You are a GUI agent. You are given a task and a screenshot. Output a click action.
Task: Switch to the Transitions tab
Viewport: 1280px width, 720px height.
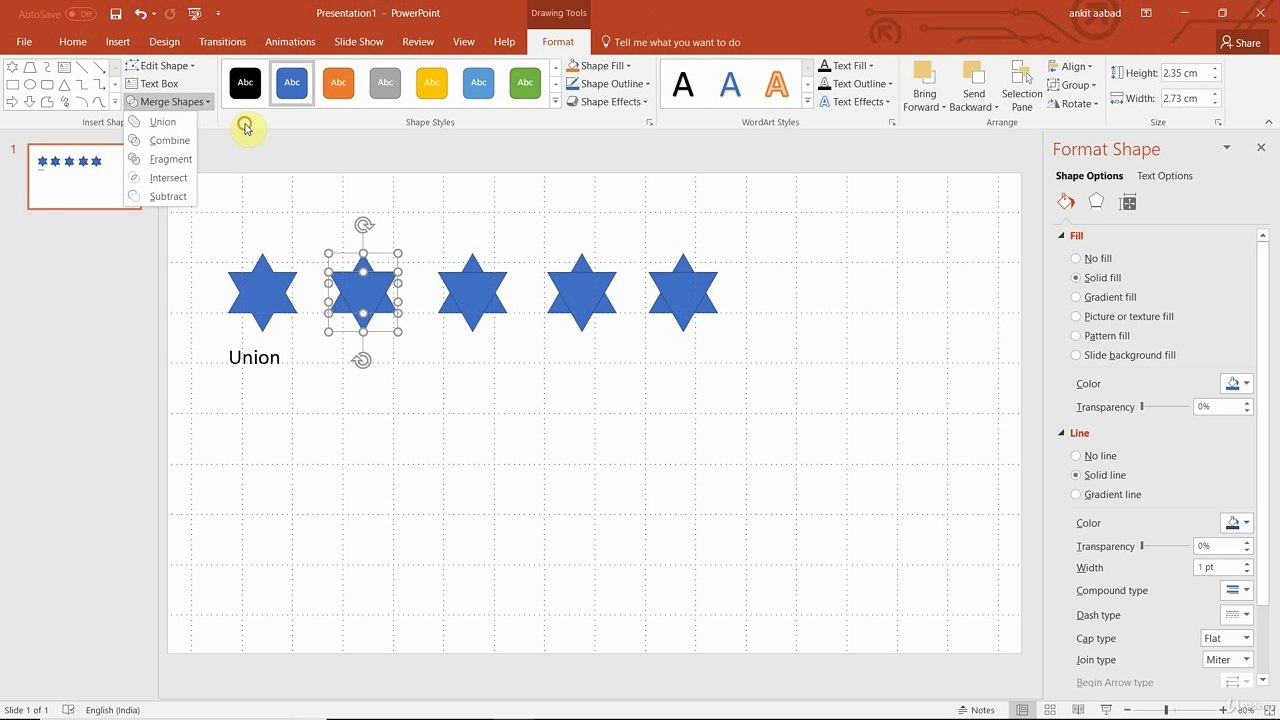(x=222, y=42)
